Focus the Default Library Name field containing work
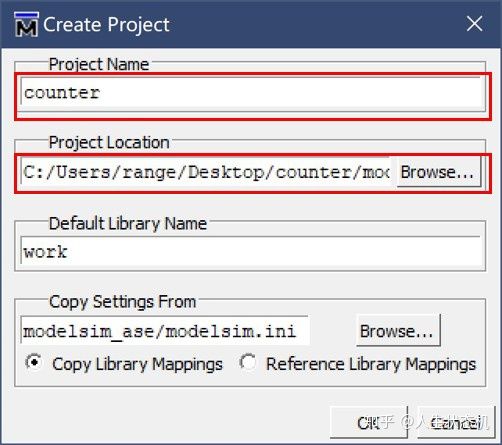The width and height of the screenshot is (502, 445). click(x=252, y=251)
